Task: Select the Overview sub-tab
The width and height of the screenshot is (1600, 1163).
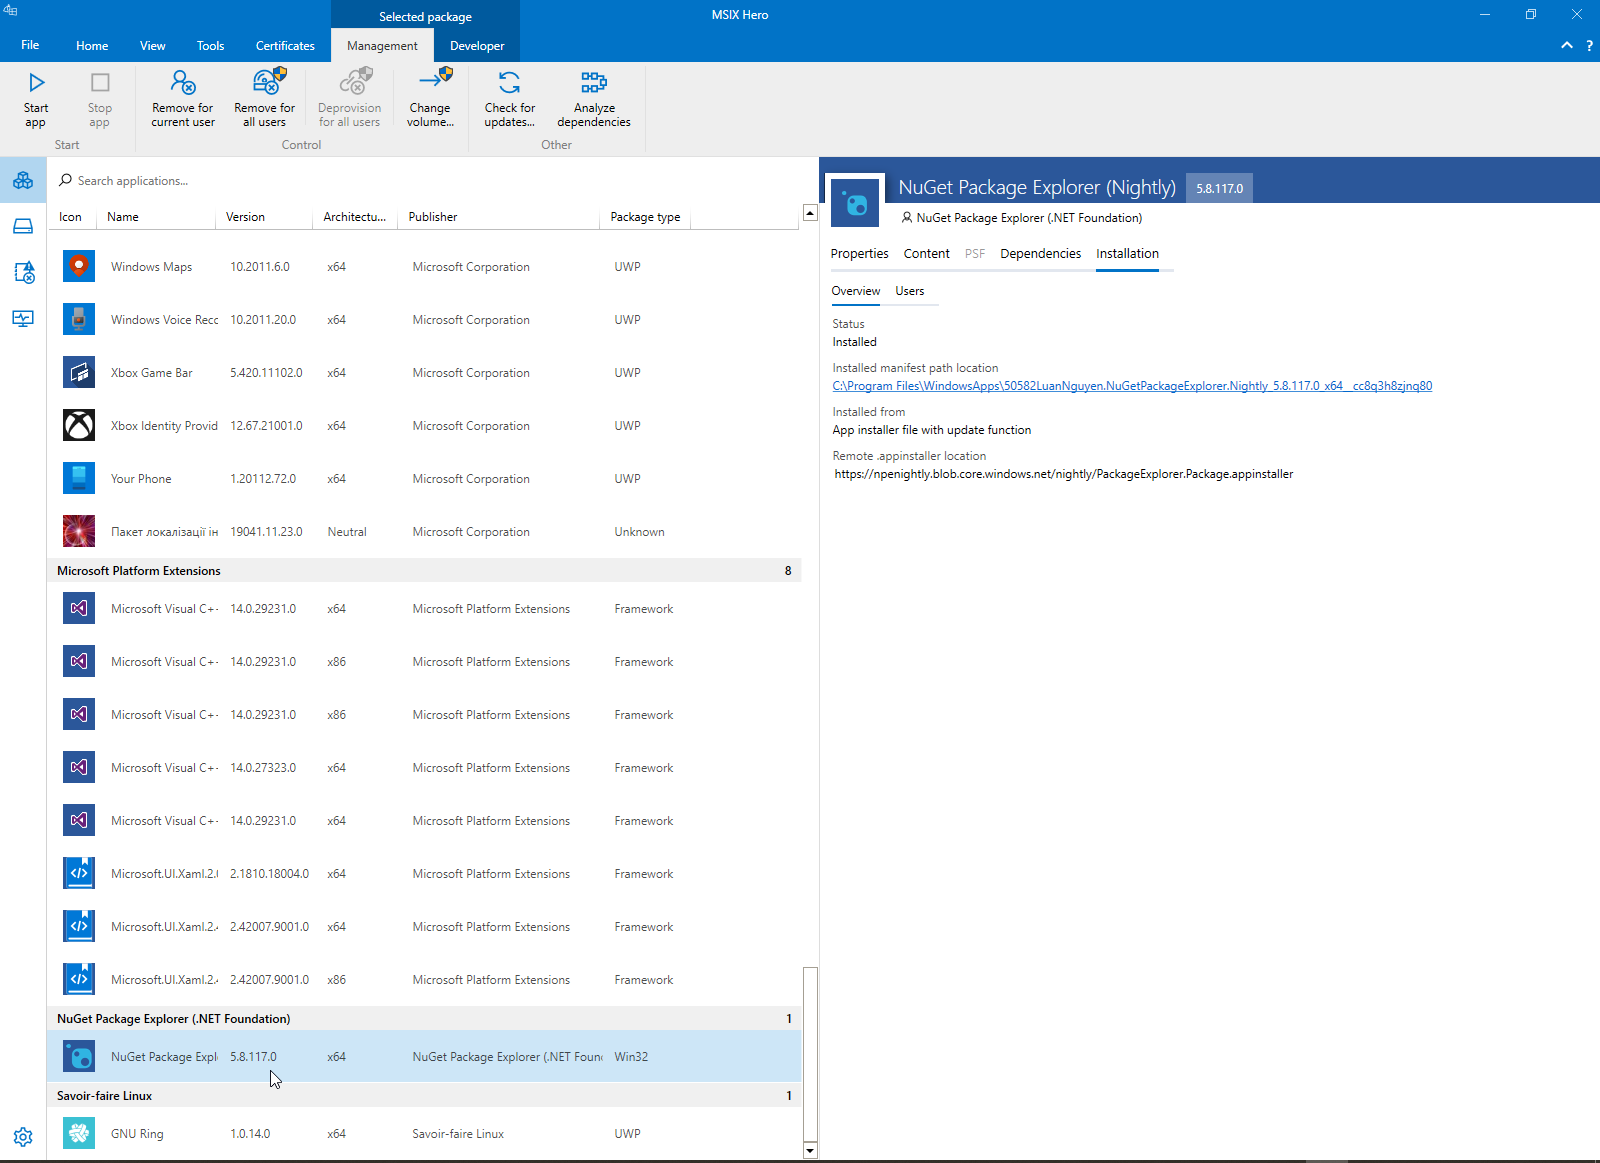Action: point(856,291)
